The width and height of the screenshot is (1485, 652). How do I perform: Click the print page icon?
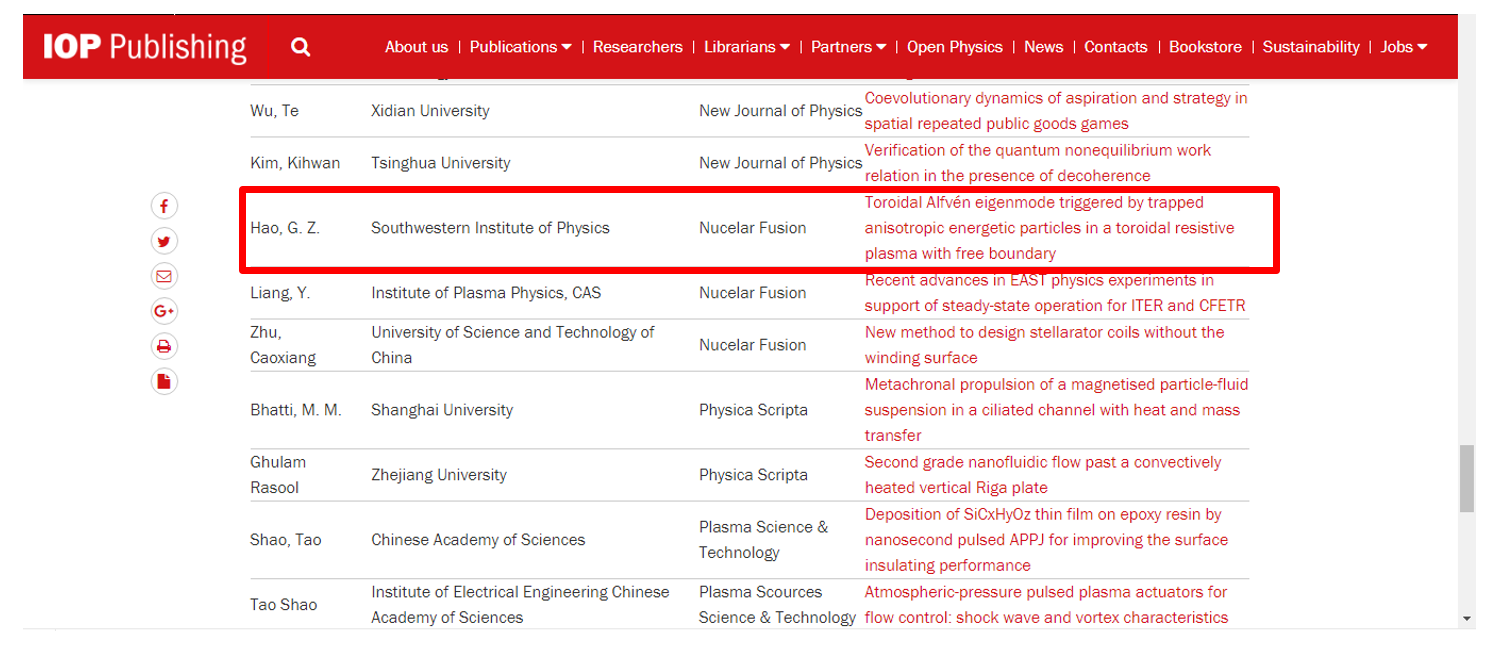tap(164, 347)
